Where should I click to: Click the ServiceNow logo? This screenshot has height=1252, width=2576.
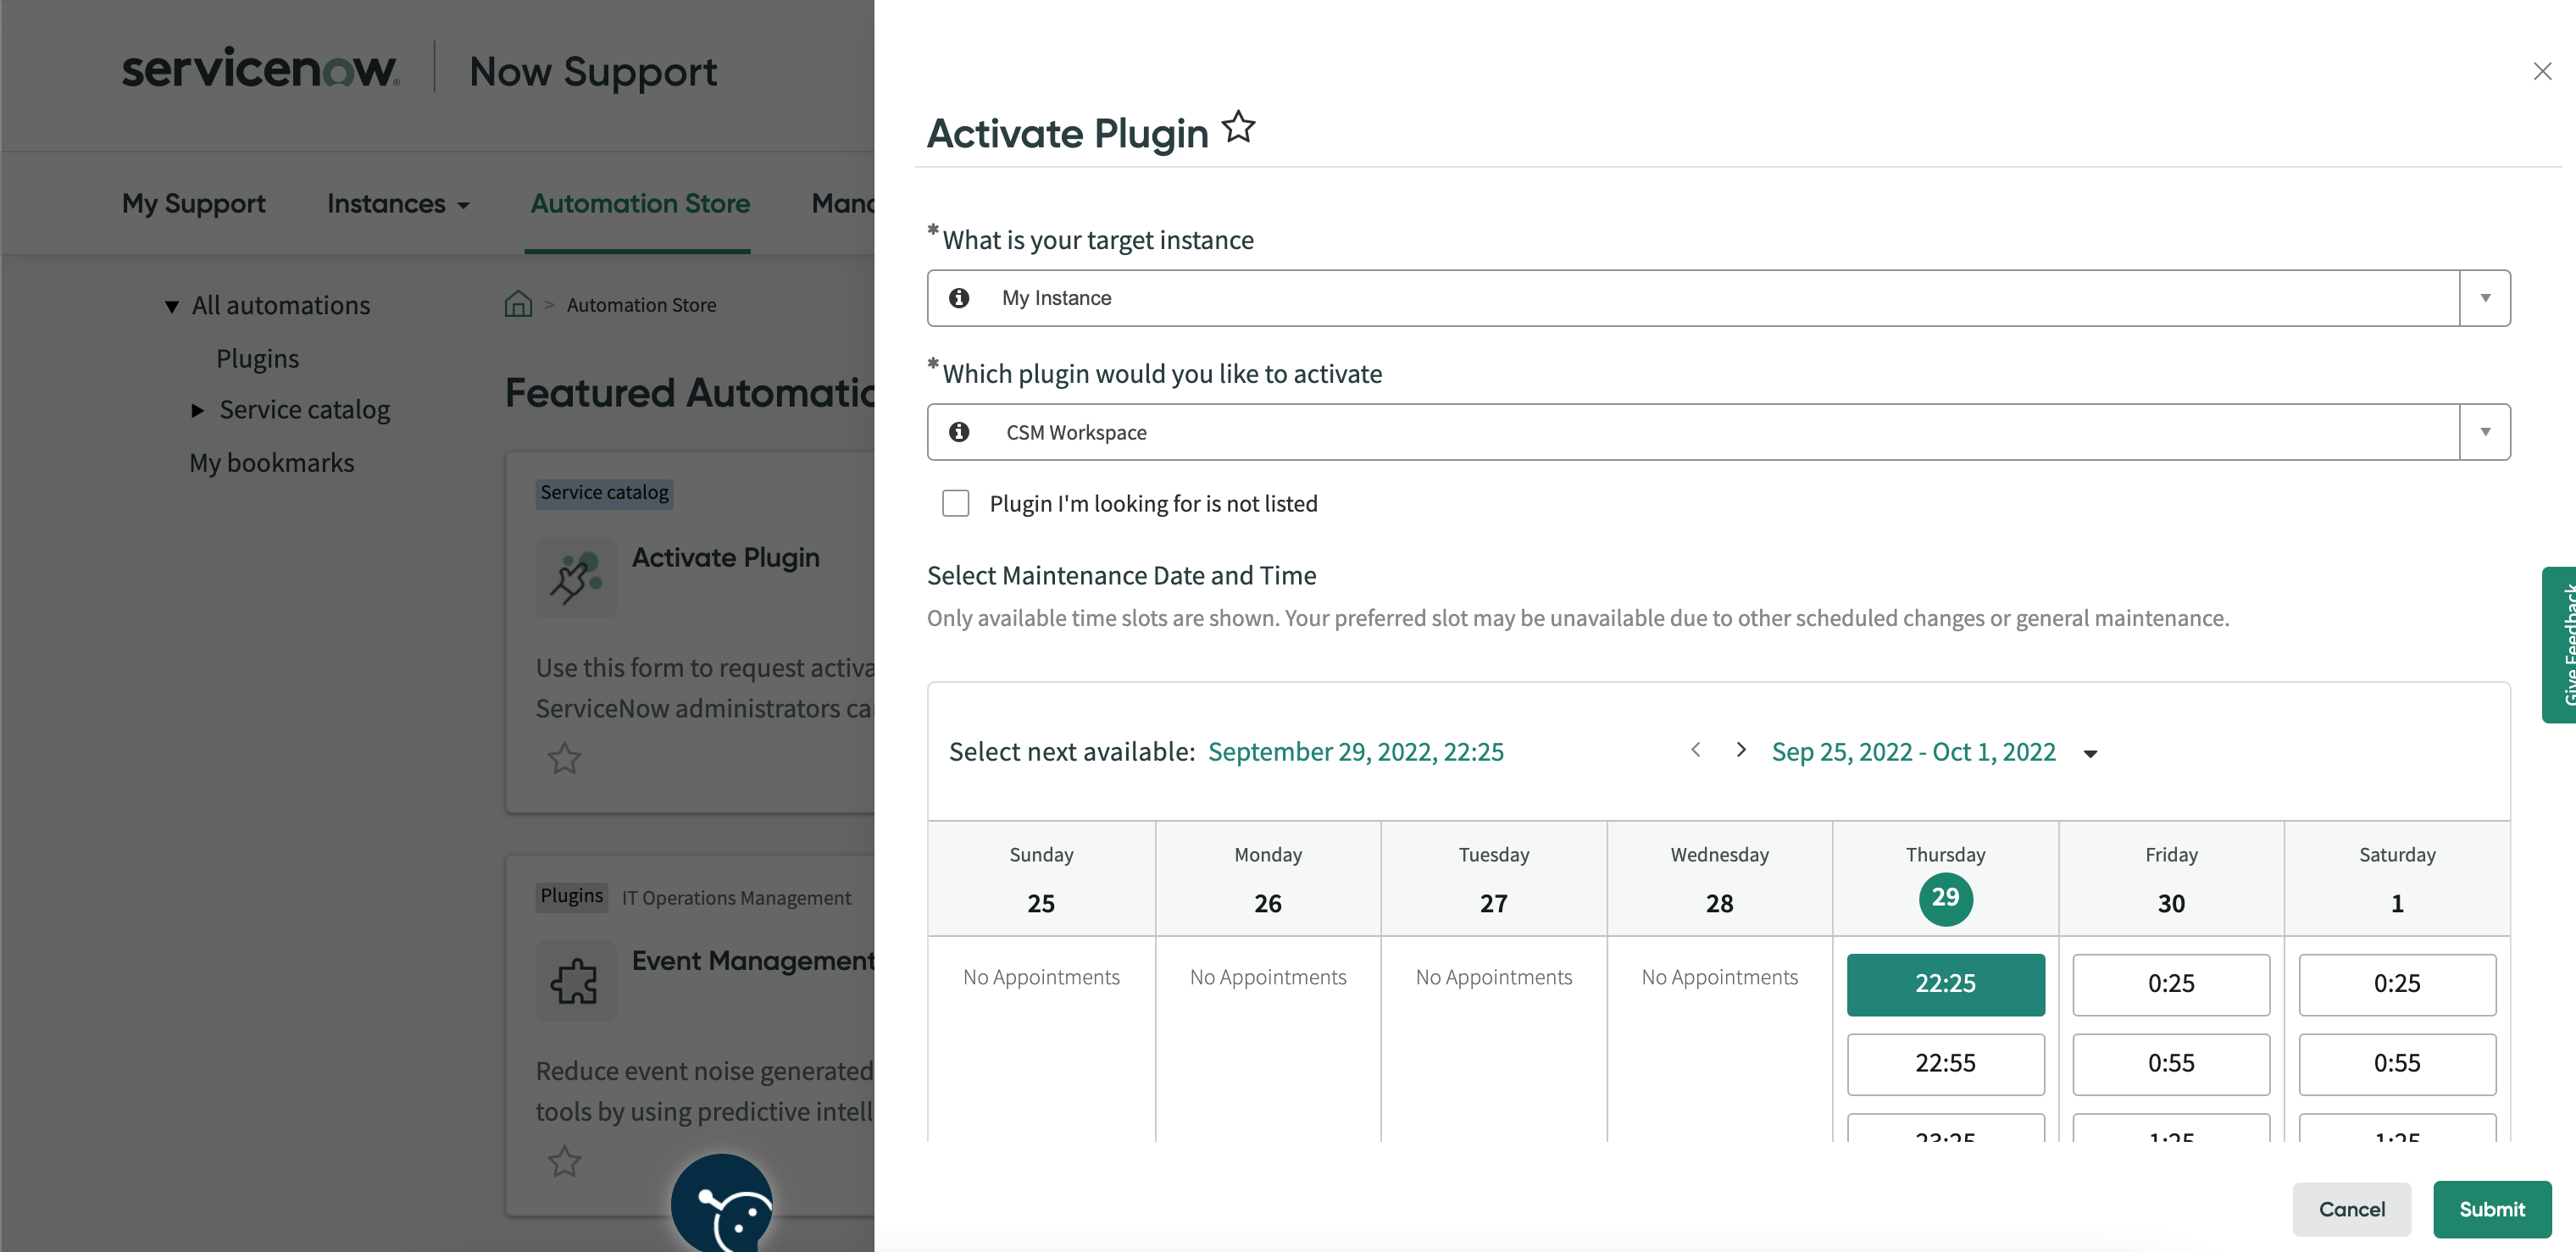point(260,68)
